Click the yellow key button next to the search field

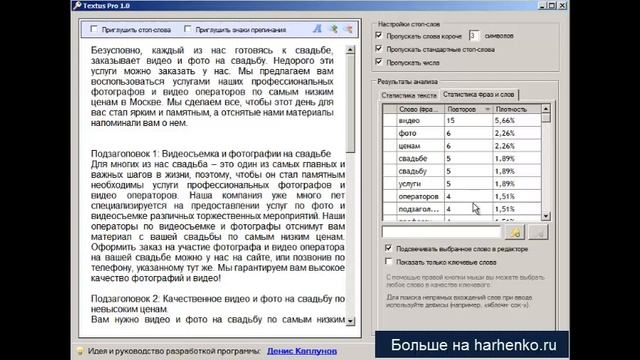(x=515, y=232)
